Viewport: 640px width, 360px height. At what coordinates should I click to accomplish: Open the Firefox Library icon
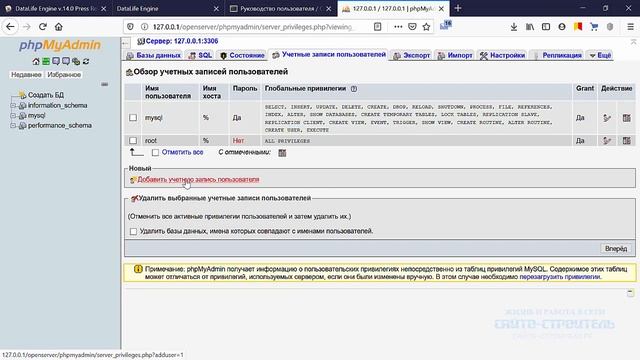coord(530,27)
